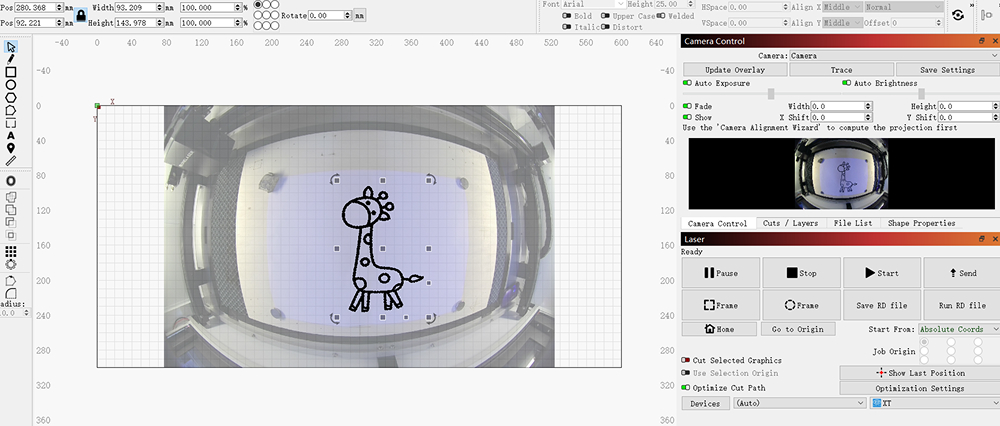Open the Font Arial dropdown

tap(594, 4)
